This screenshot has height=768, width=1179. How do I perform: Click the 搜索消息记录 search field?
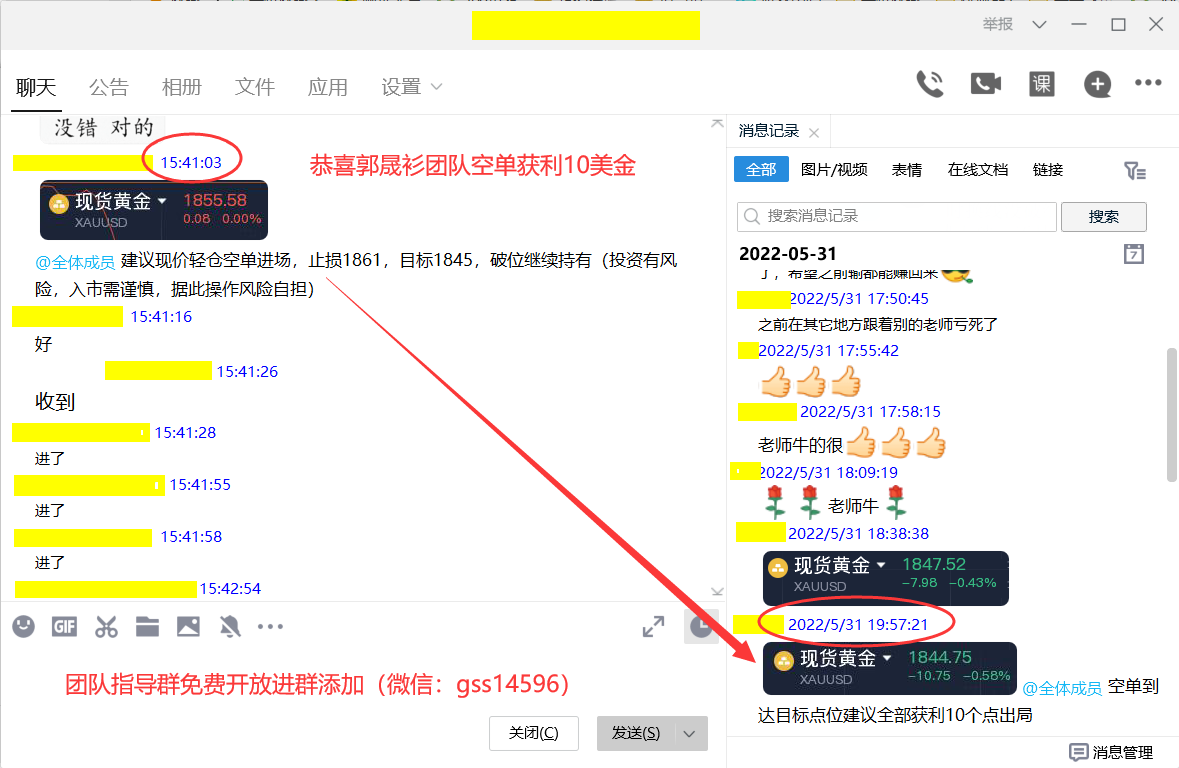(x=896, y=217)
